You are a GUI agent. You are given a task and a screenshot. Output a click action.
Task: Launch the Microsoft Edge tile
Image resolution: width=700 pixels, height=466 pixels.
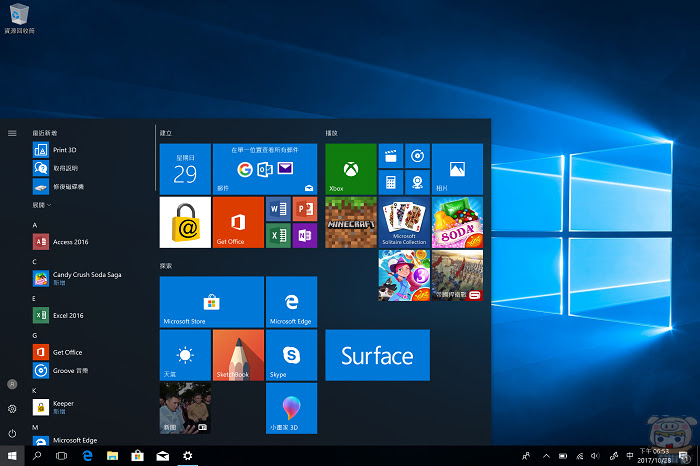pyautogui.click(x=292, y=302)
